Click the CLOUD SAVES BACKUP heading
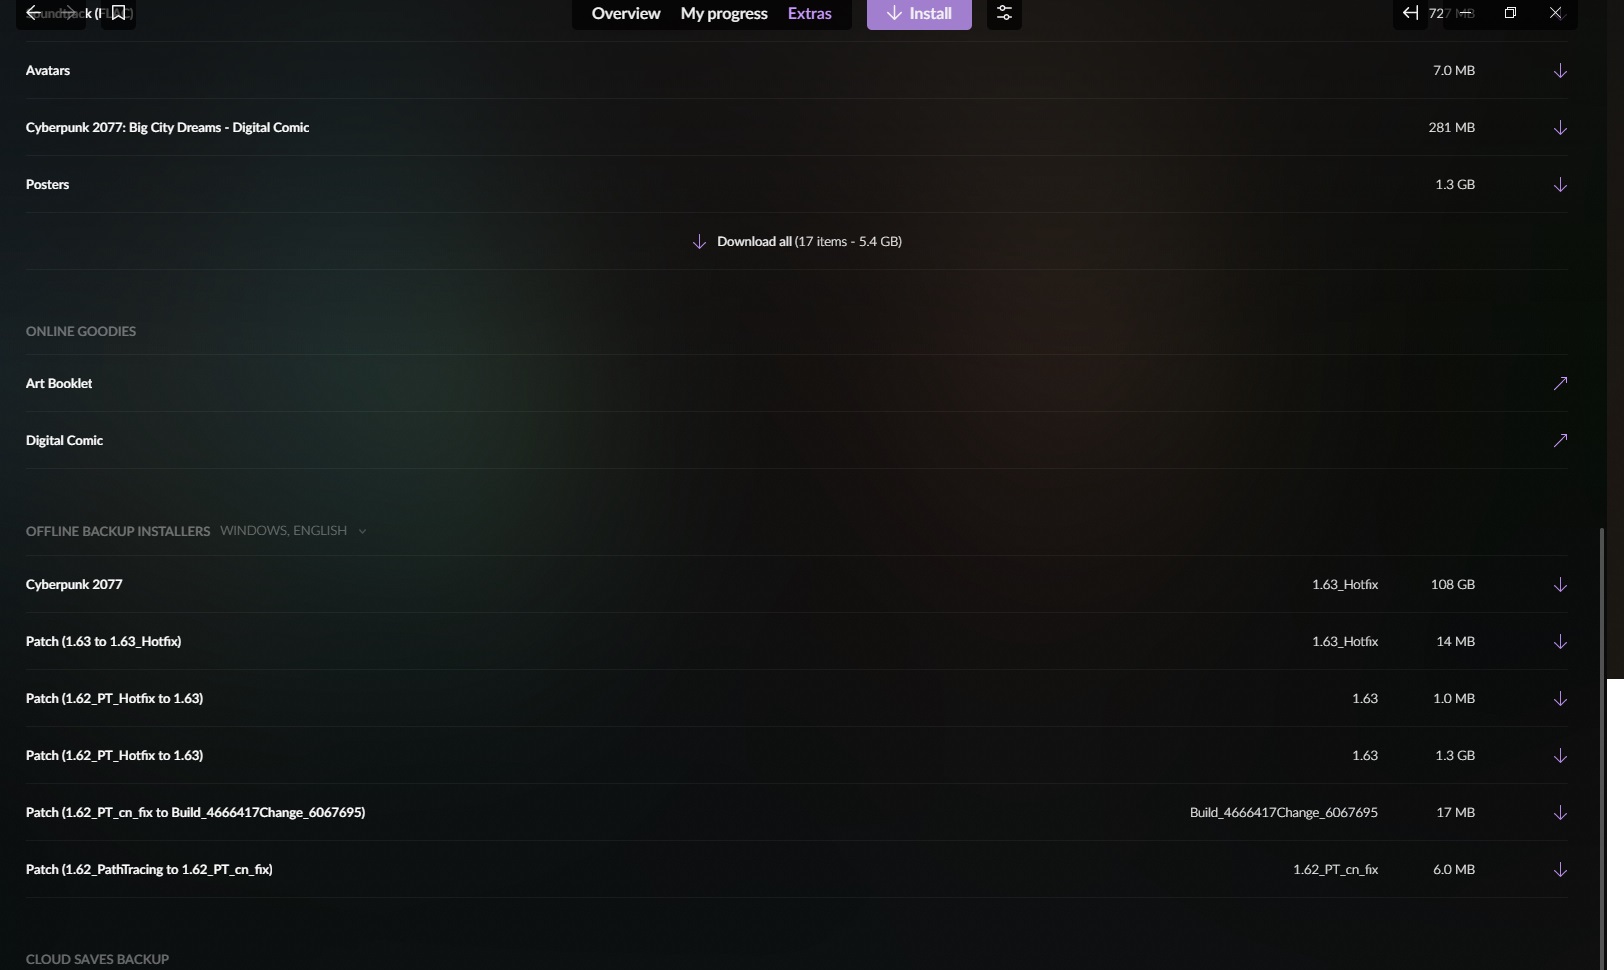This screenshot has width=1624, height=970. click(x=97, y=960)
